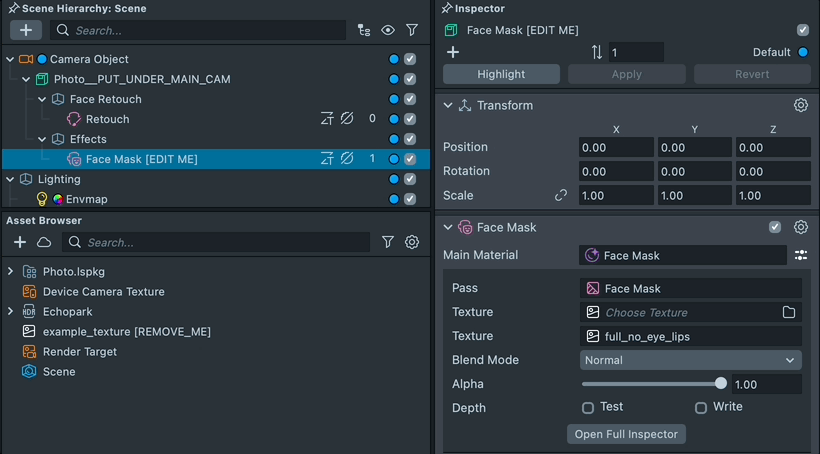Open the Blend Mode dropdown
The width and height of the screenshot is (820, 454).
click(691, 360)
